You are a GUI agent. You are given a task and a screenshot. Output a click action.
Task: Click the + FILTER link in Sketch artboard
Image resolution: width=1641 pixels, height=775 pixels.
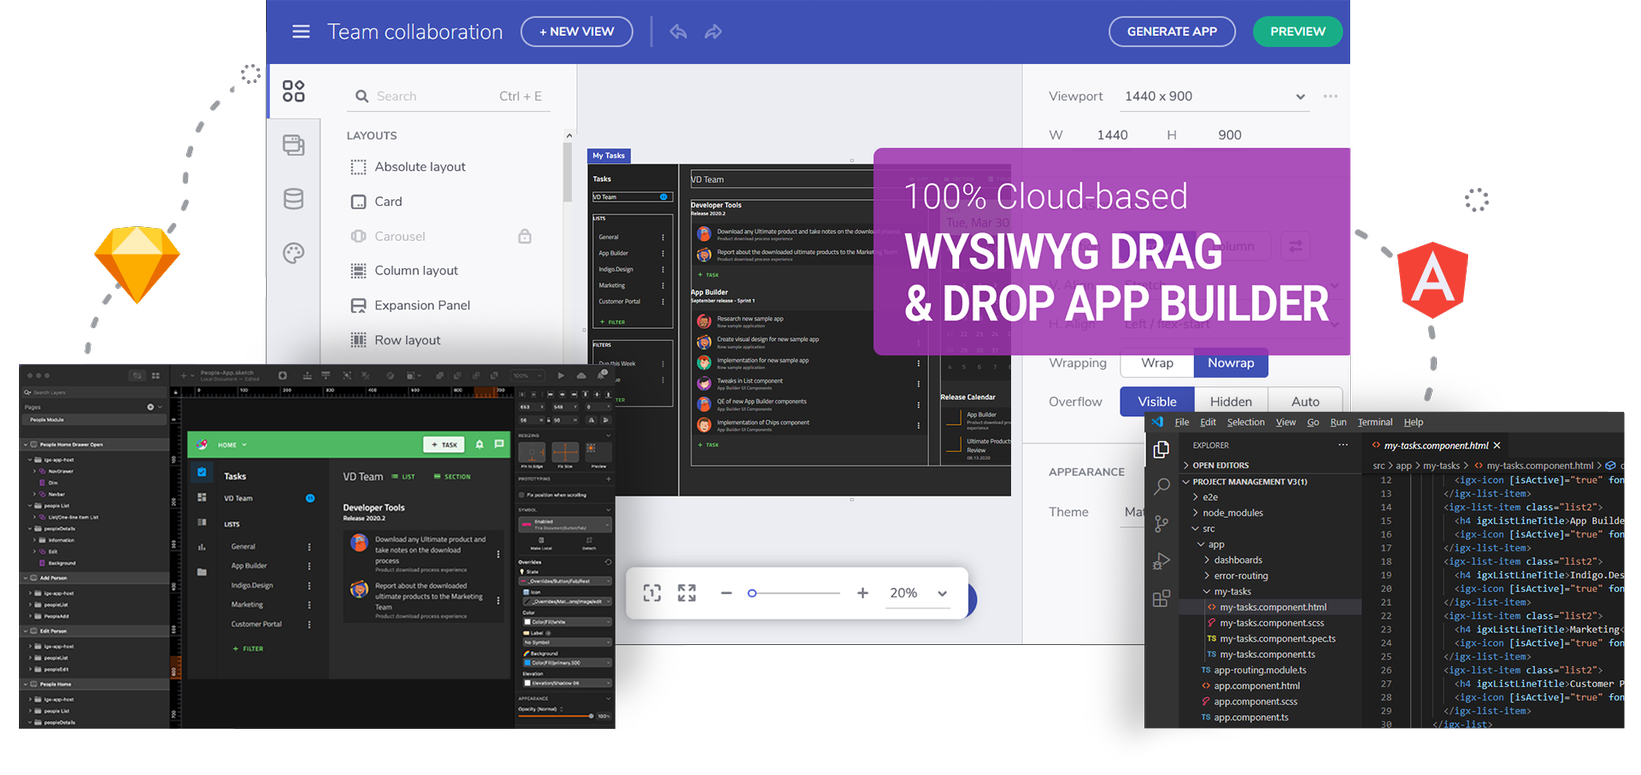[x=248, y=649]
